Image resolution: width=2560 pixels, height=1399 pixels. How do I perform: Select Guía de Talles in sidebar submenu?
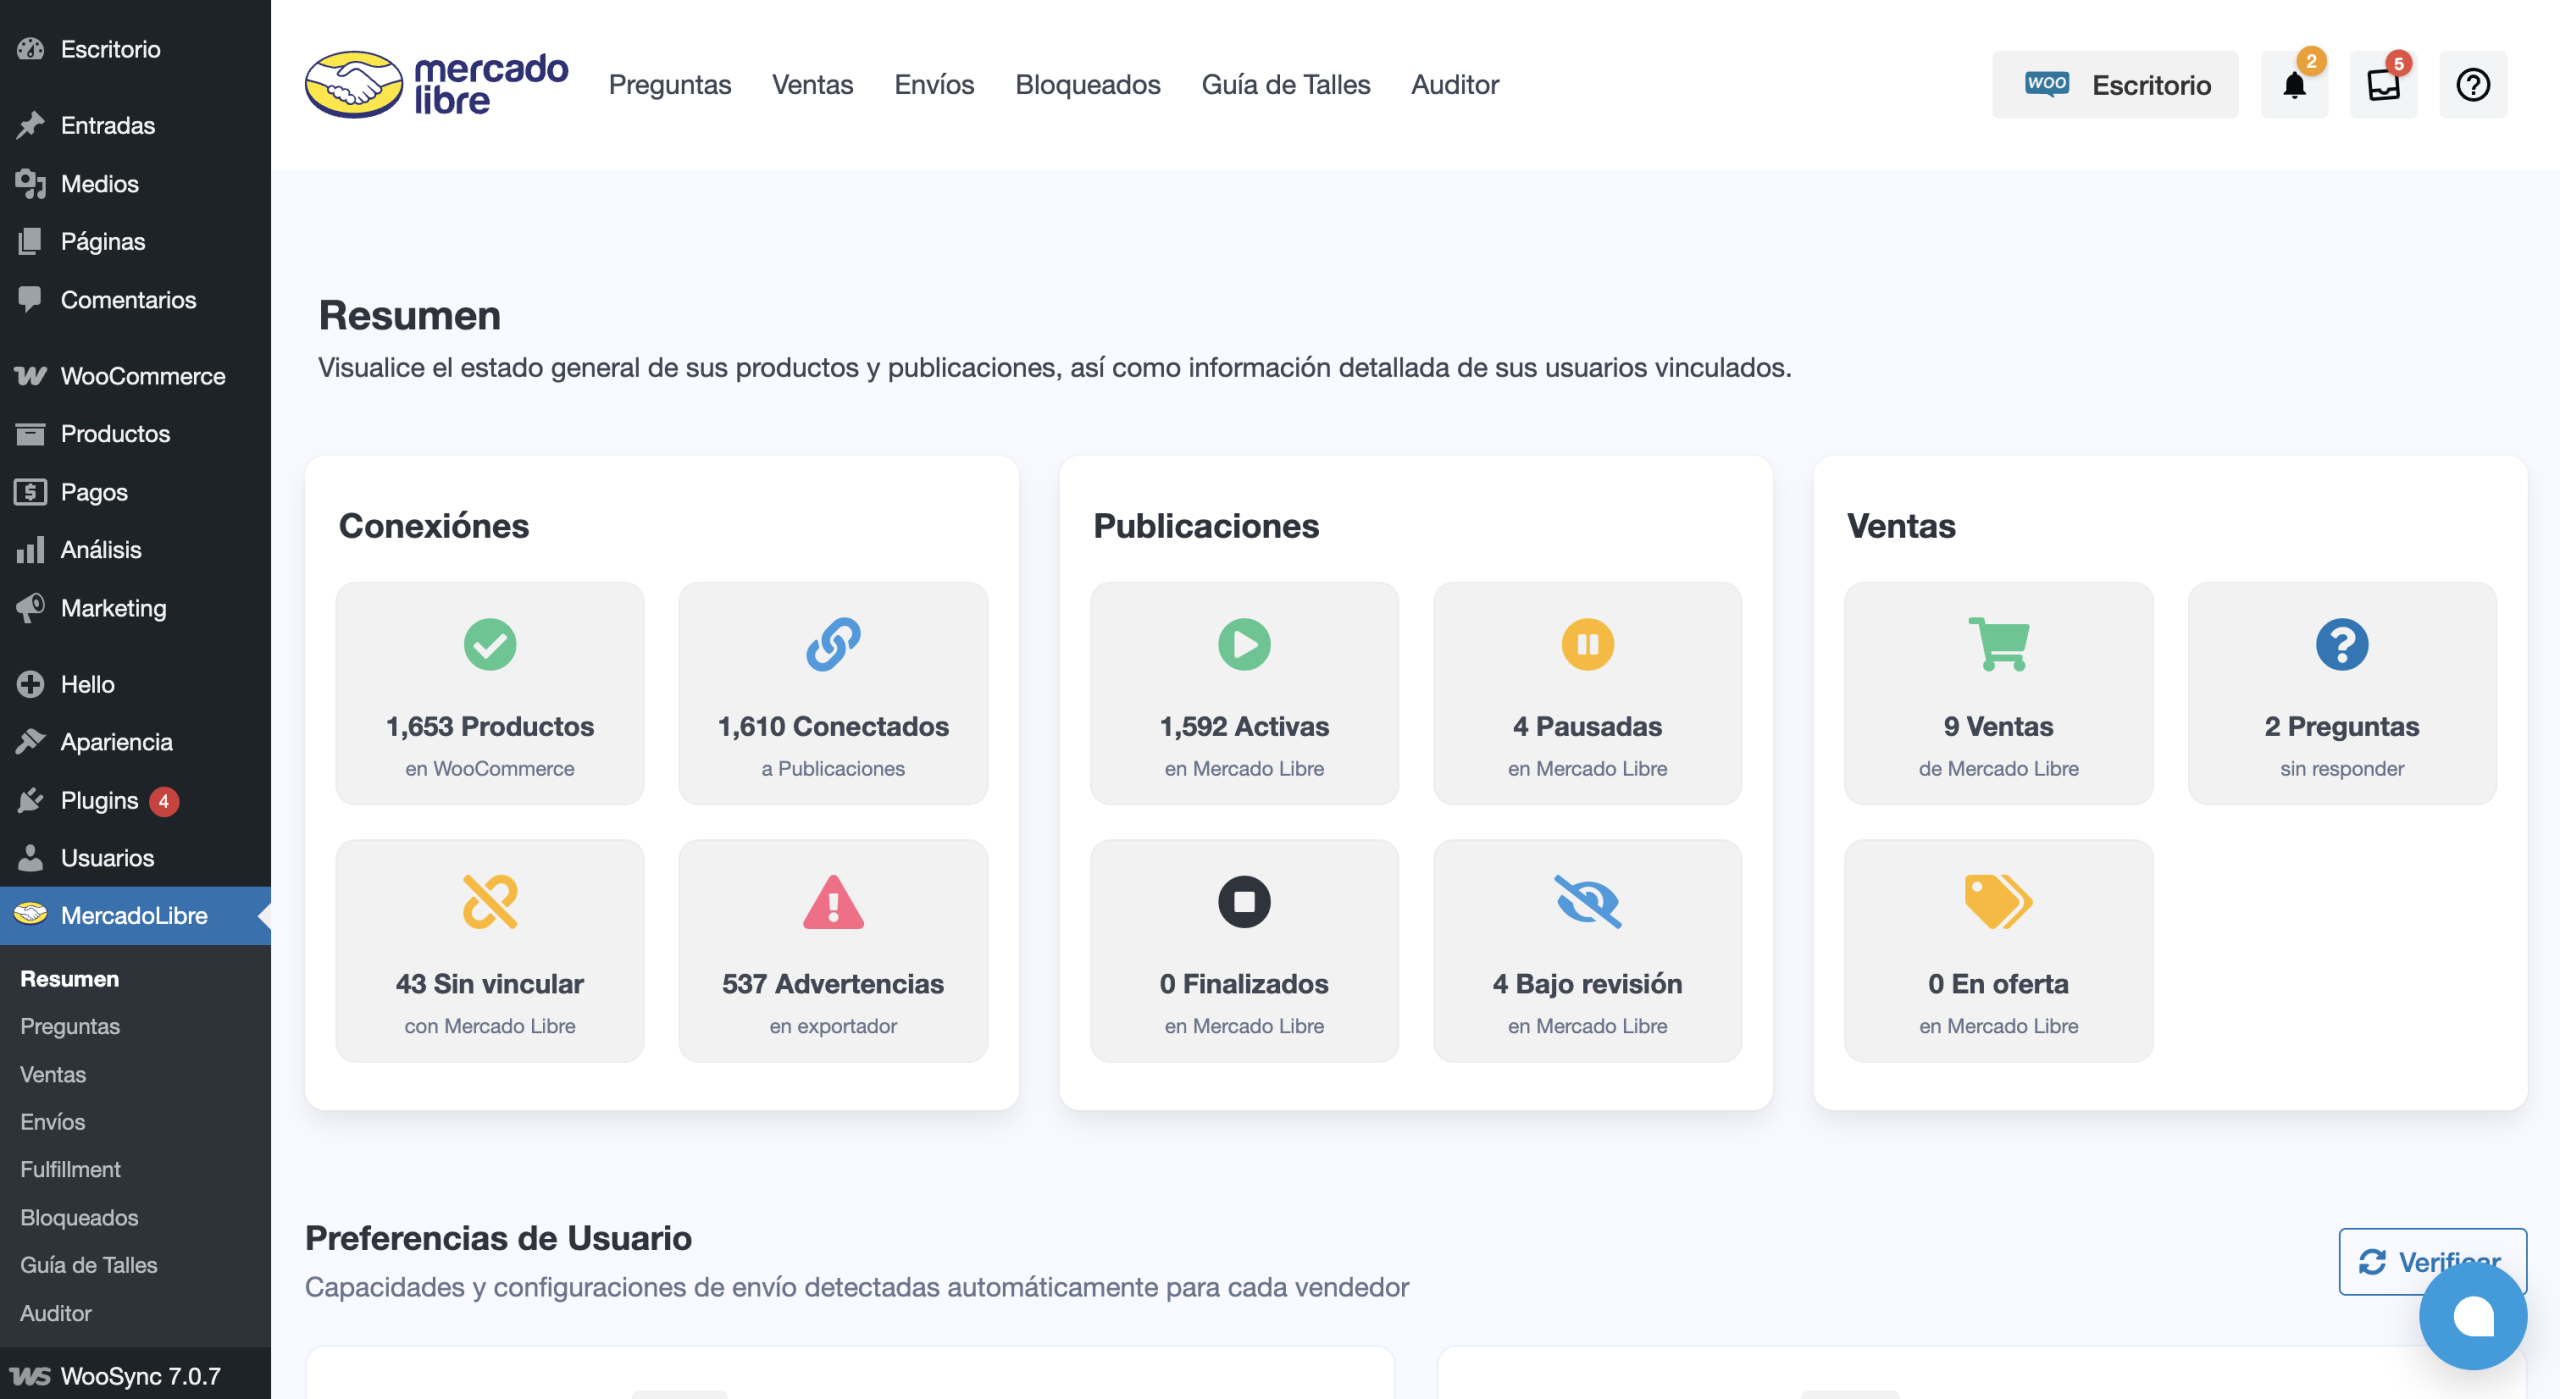point(89,1265)
